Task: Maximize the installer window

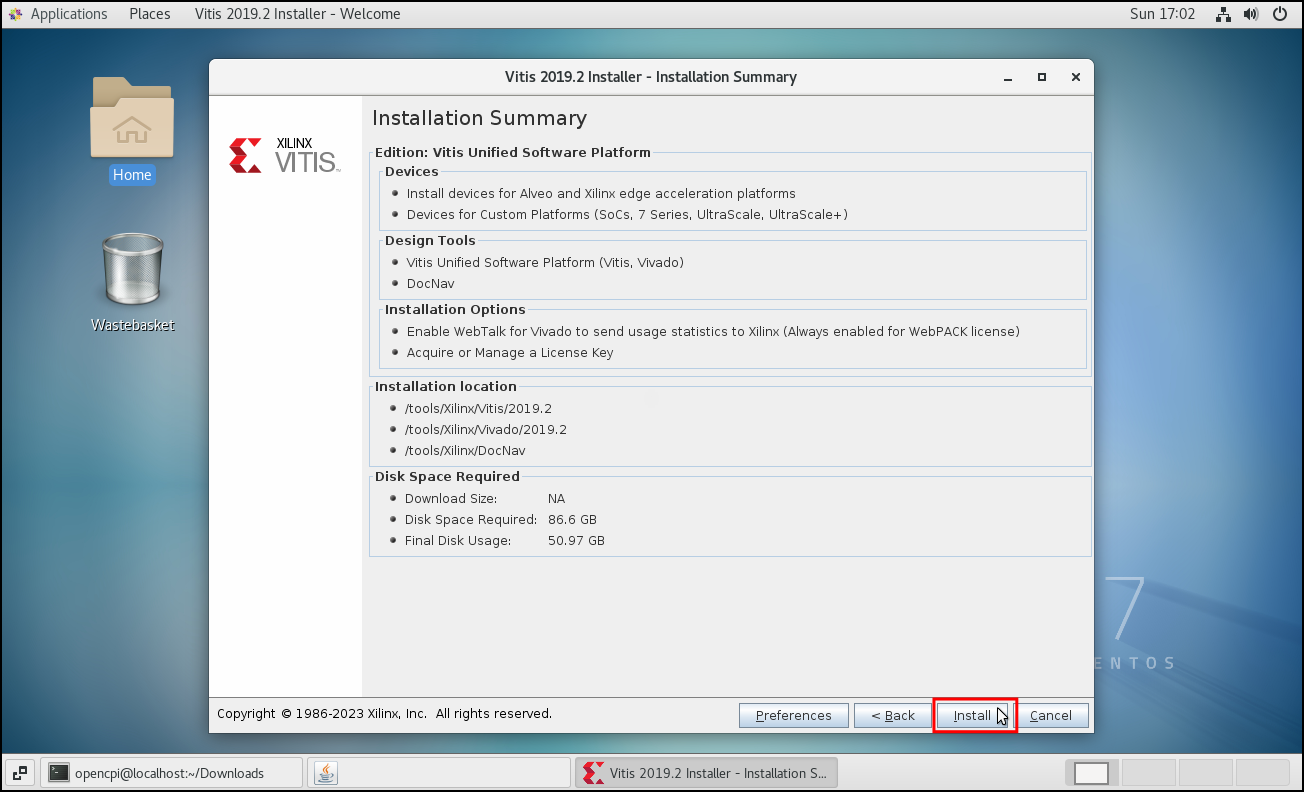Action: pos(1042,77)
